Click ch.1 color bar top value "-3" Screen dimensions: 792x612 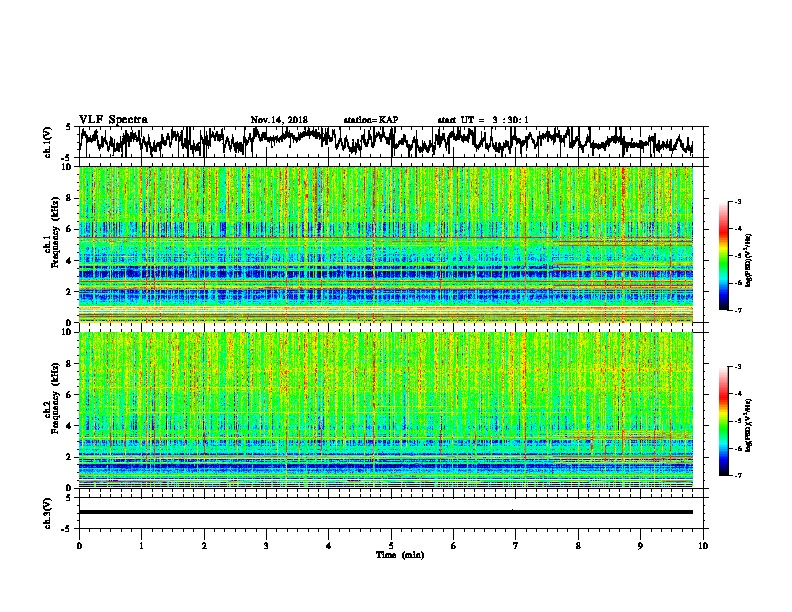(738, 202)
